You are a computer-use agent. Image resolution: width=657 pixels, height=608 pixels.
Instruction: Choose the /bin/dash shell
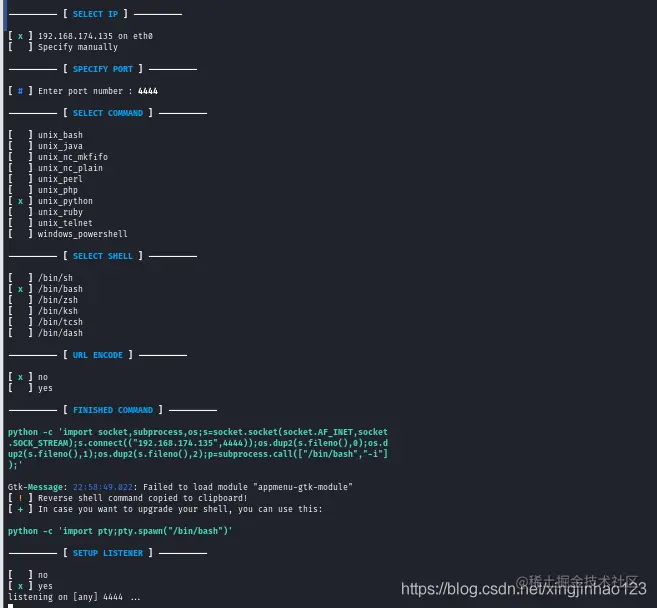46,333
